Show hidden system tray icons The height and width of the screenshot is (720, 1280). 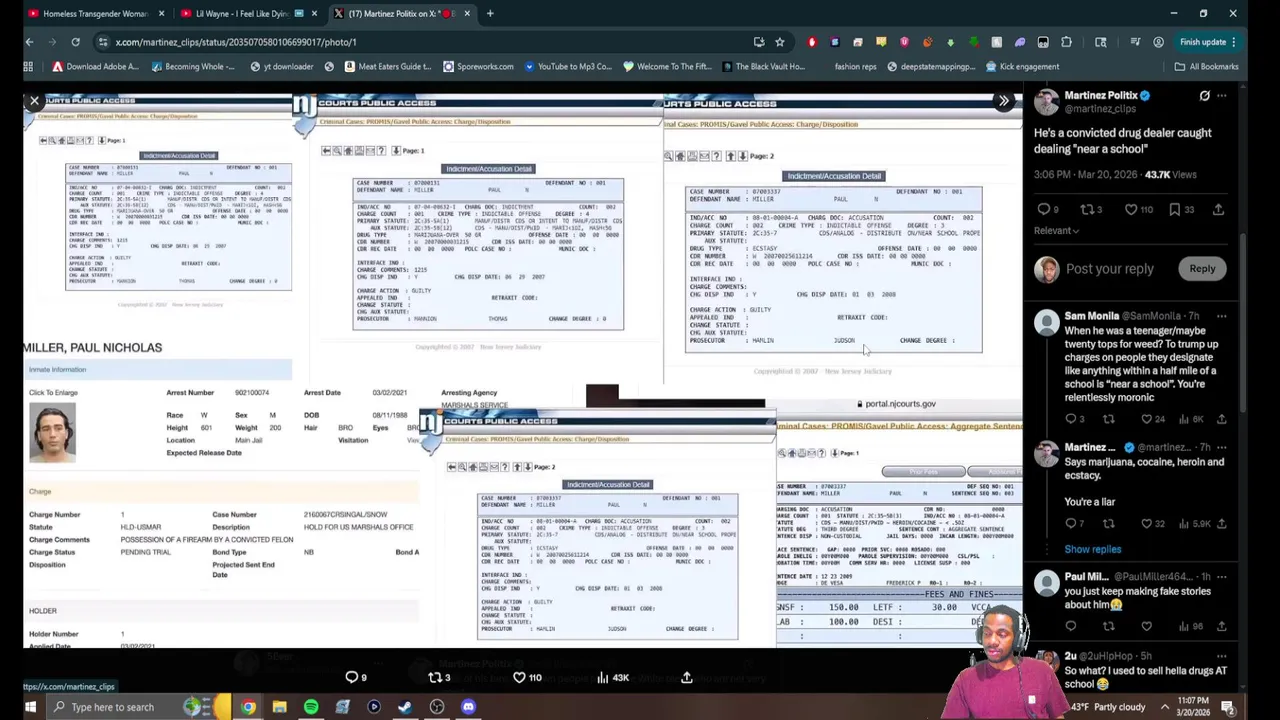(1164, 707)
